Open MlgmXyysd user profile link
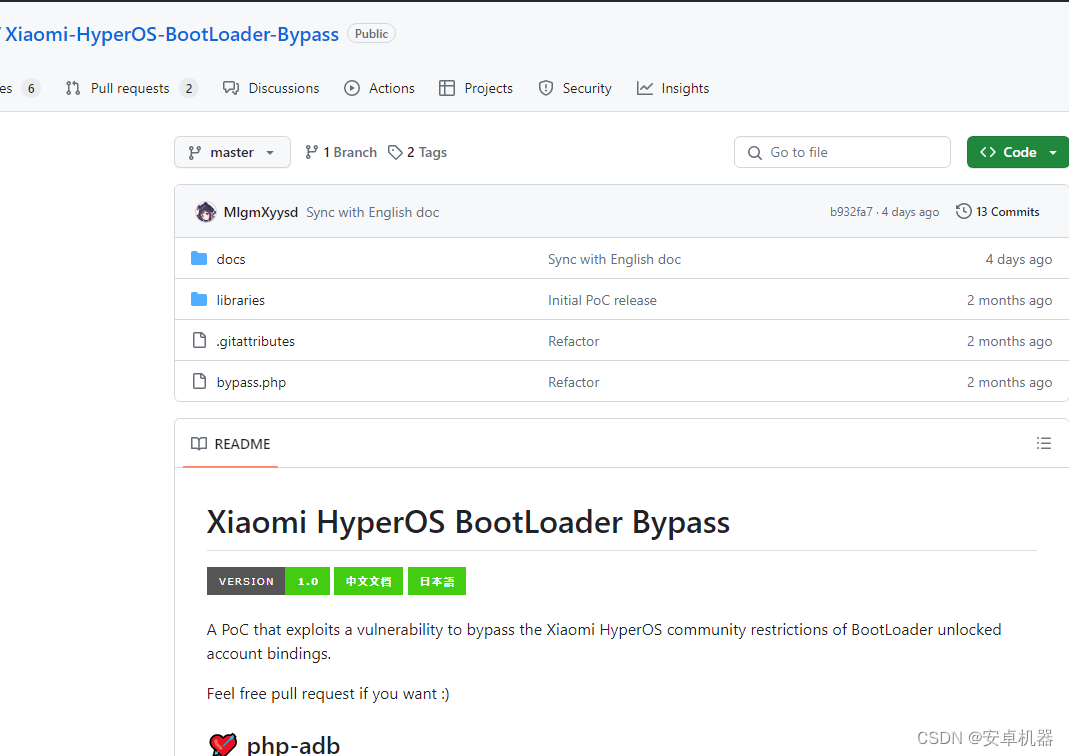 click(260, 212)
